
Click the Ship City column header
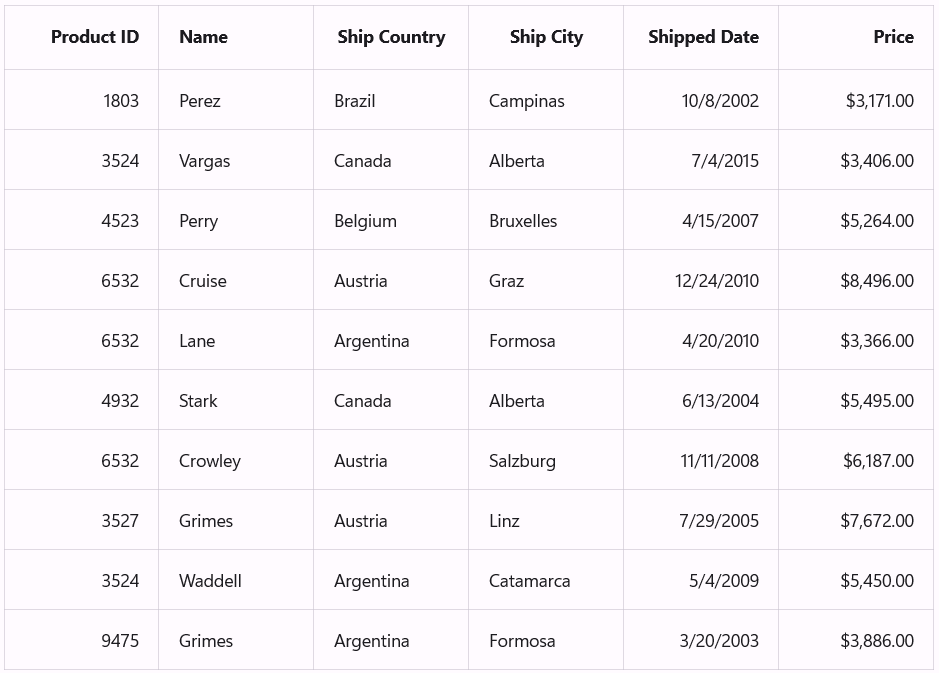[x=546, y=37]
